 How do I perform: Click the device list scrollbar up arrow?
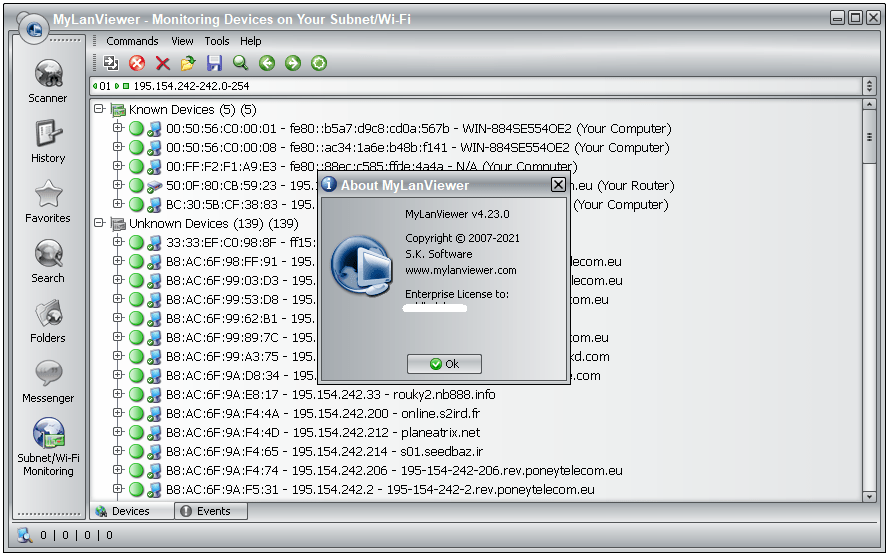coord(869,105)
